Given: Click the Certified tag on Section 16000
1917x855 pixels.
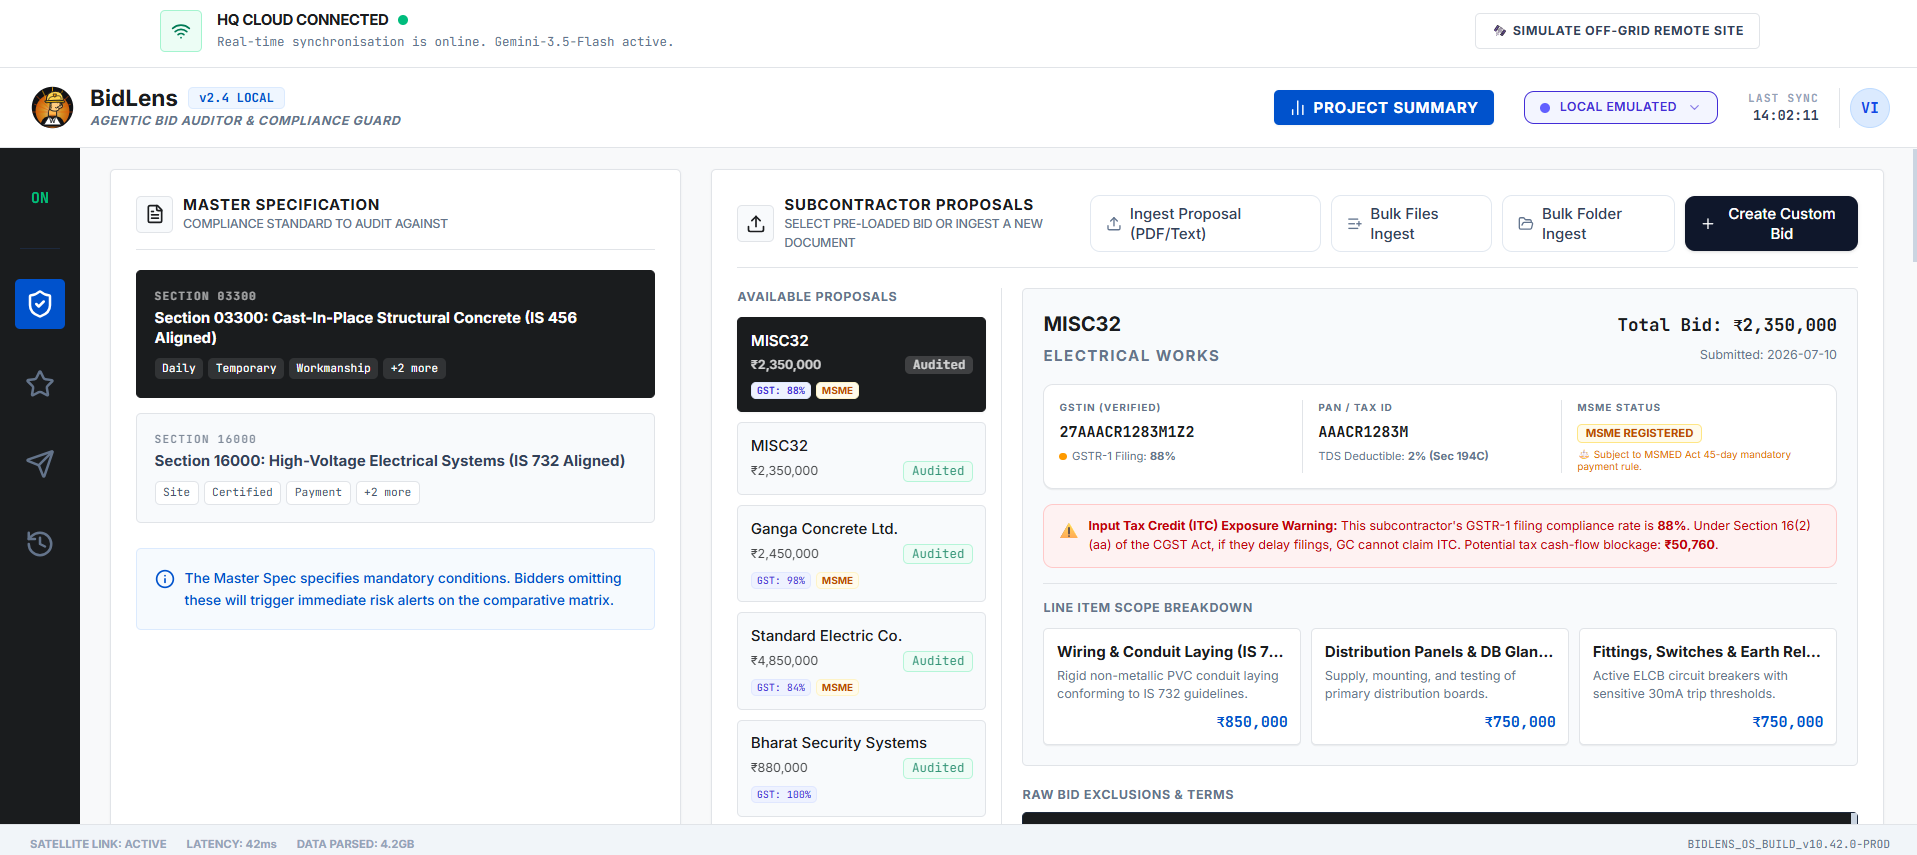Looking at the screenshot, I should tap(242, 492).
